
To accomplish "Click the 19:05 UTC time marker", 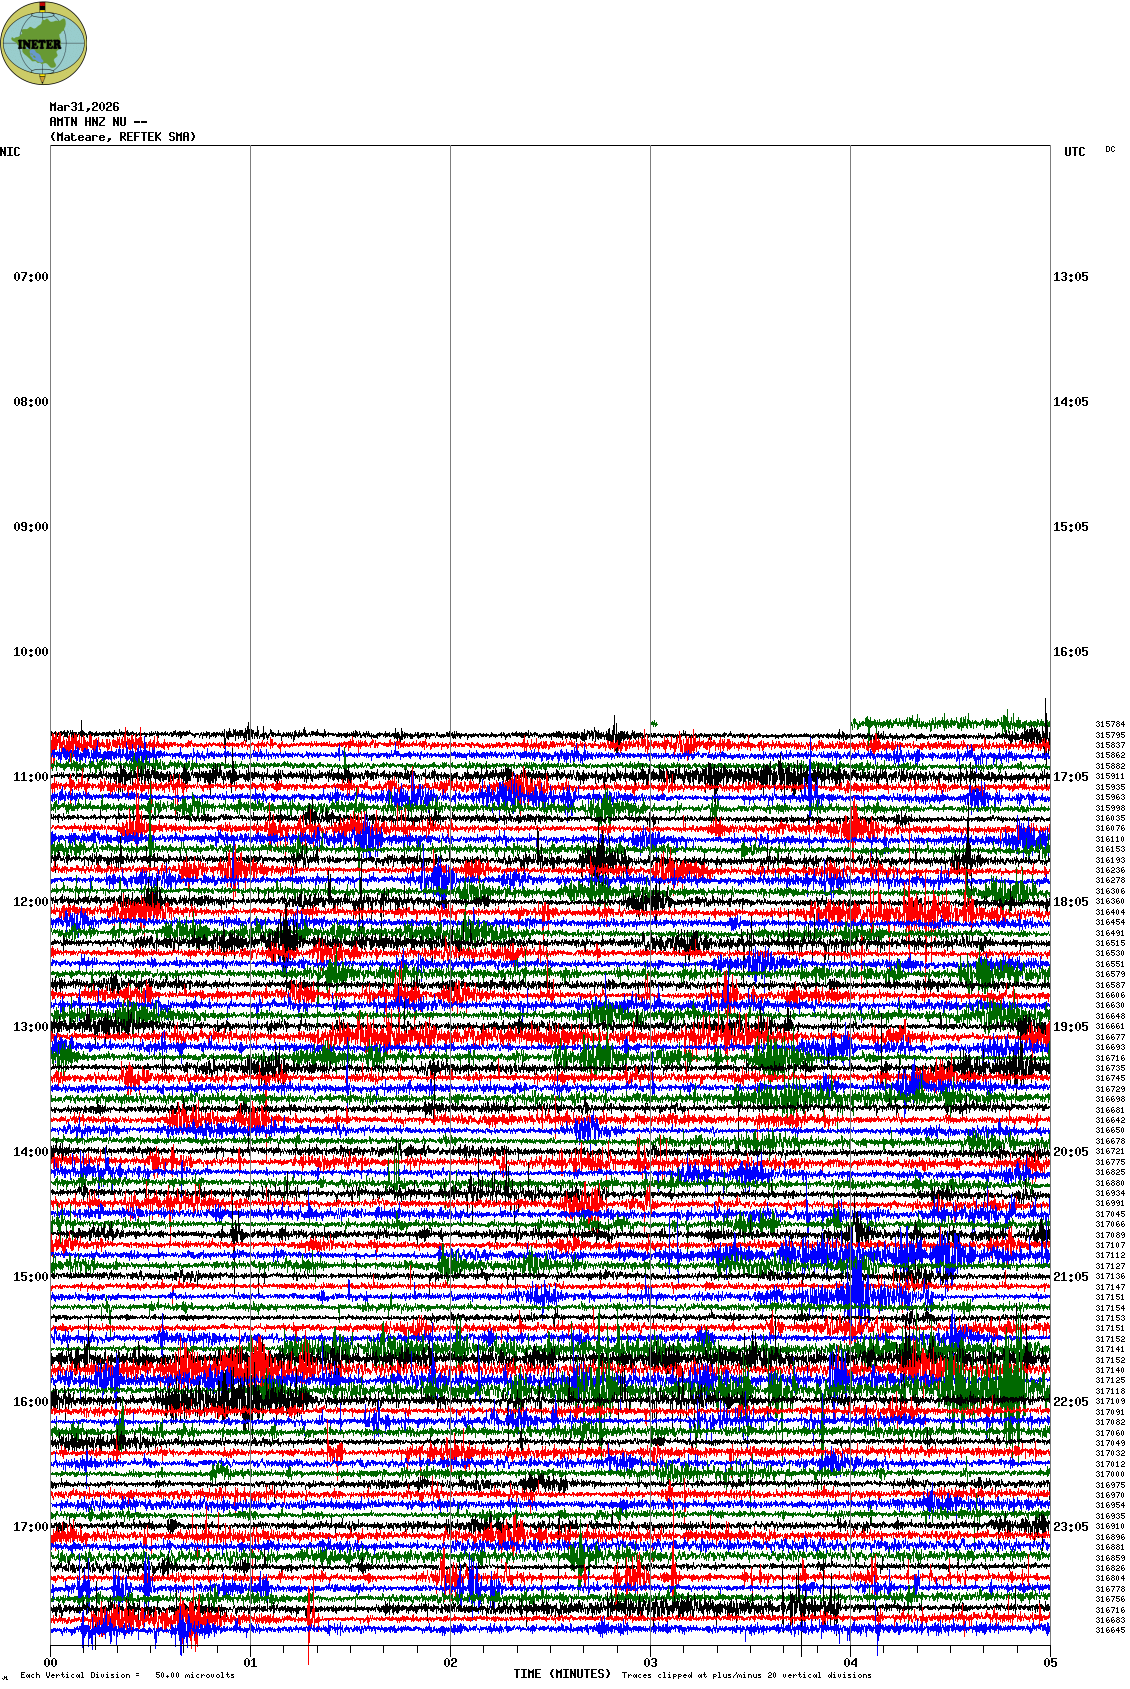I will tap(1070, 1027).
